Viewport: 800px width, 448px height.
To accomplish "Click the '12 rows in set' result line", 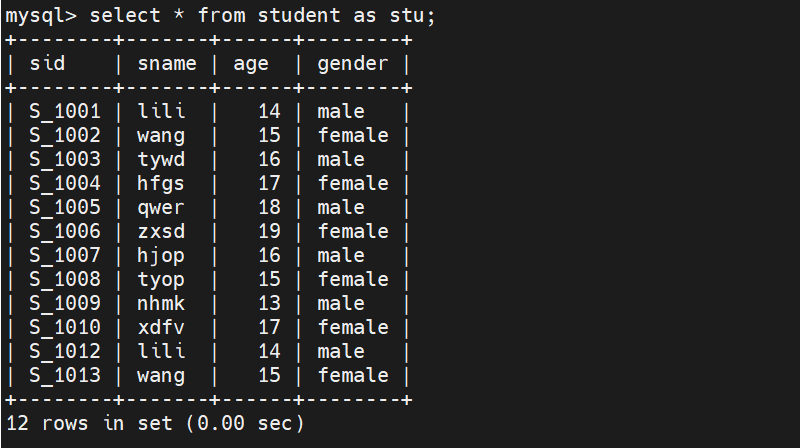I will tap(155, 424).
